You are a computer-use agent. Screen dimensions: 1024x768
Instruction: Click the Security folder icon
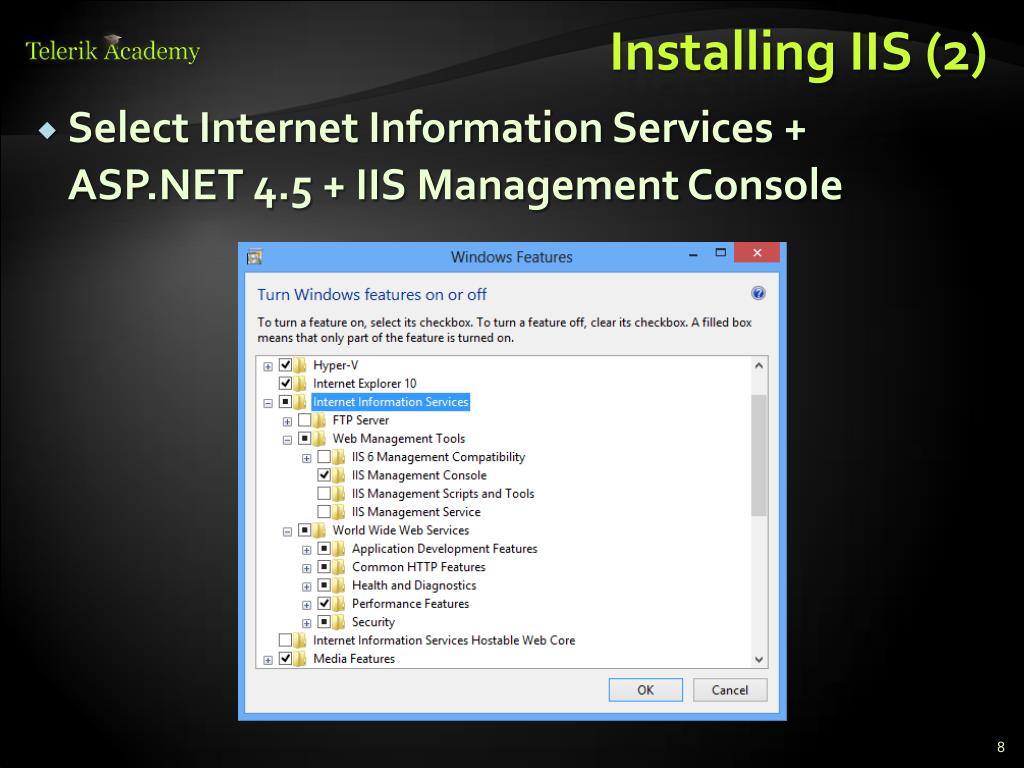[x=339, y=622]
